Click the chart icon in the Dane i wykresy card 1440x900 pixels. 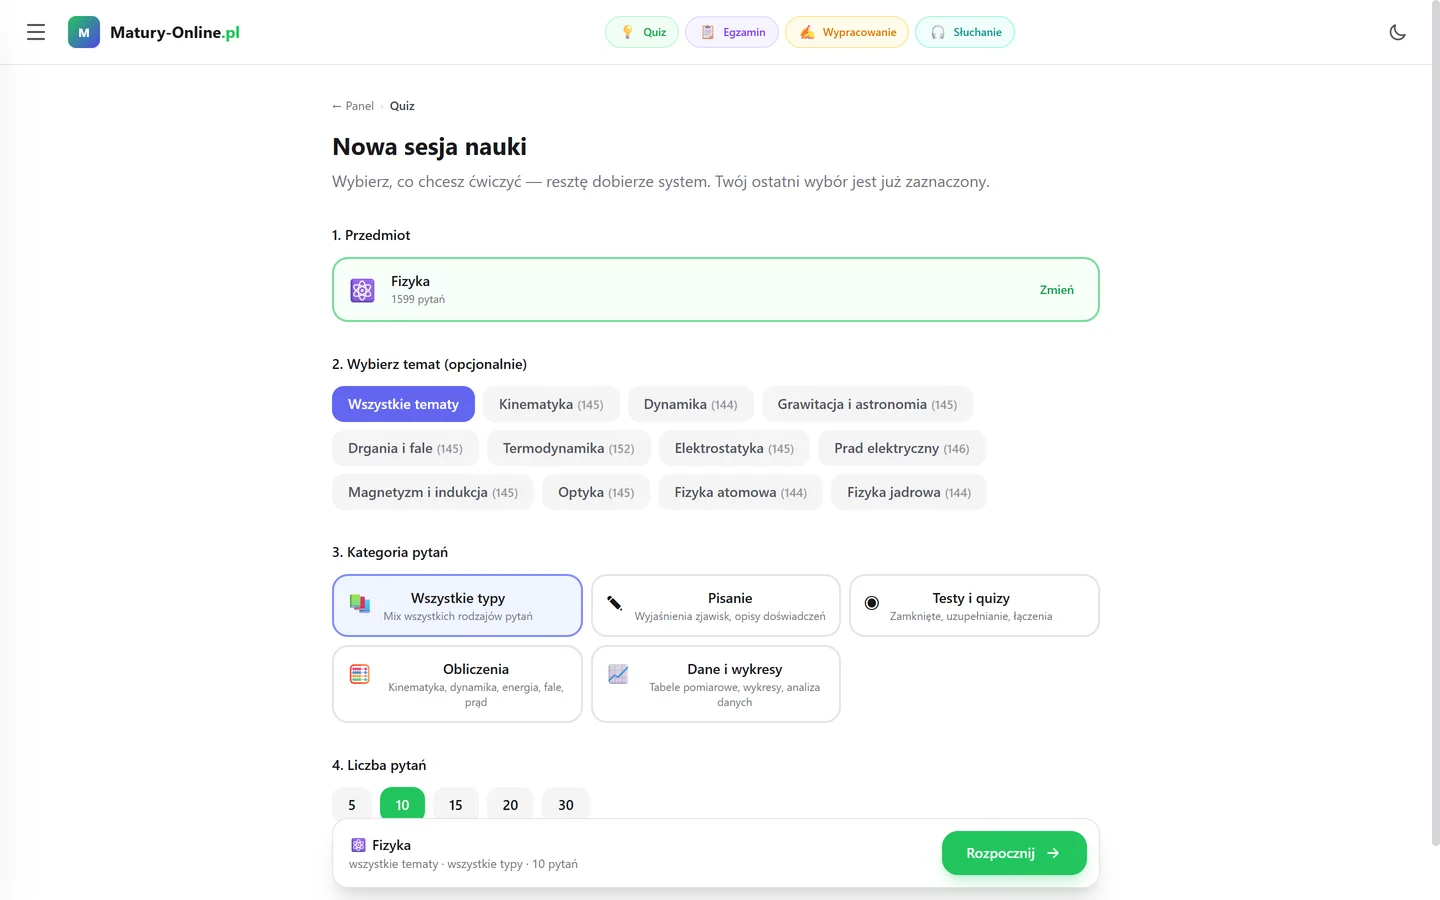tap(618, 674)
